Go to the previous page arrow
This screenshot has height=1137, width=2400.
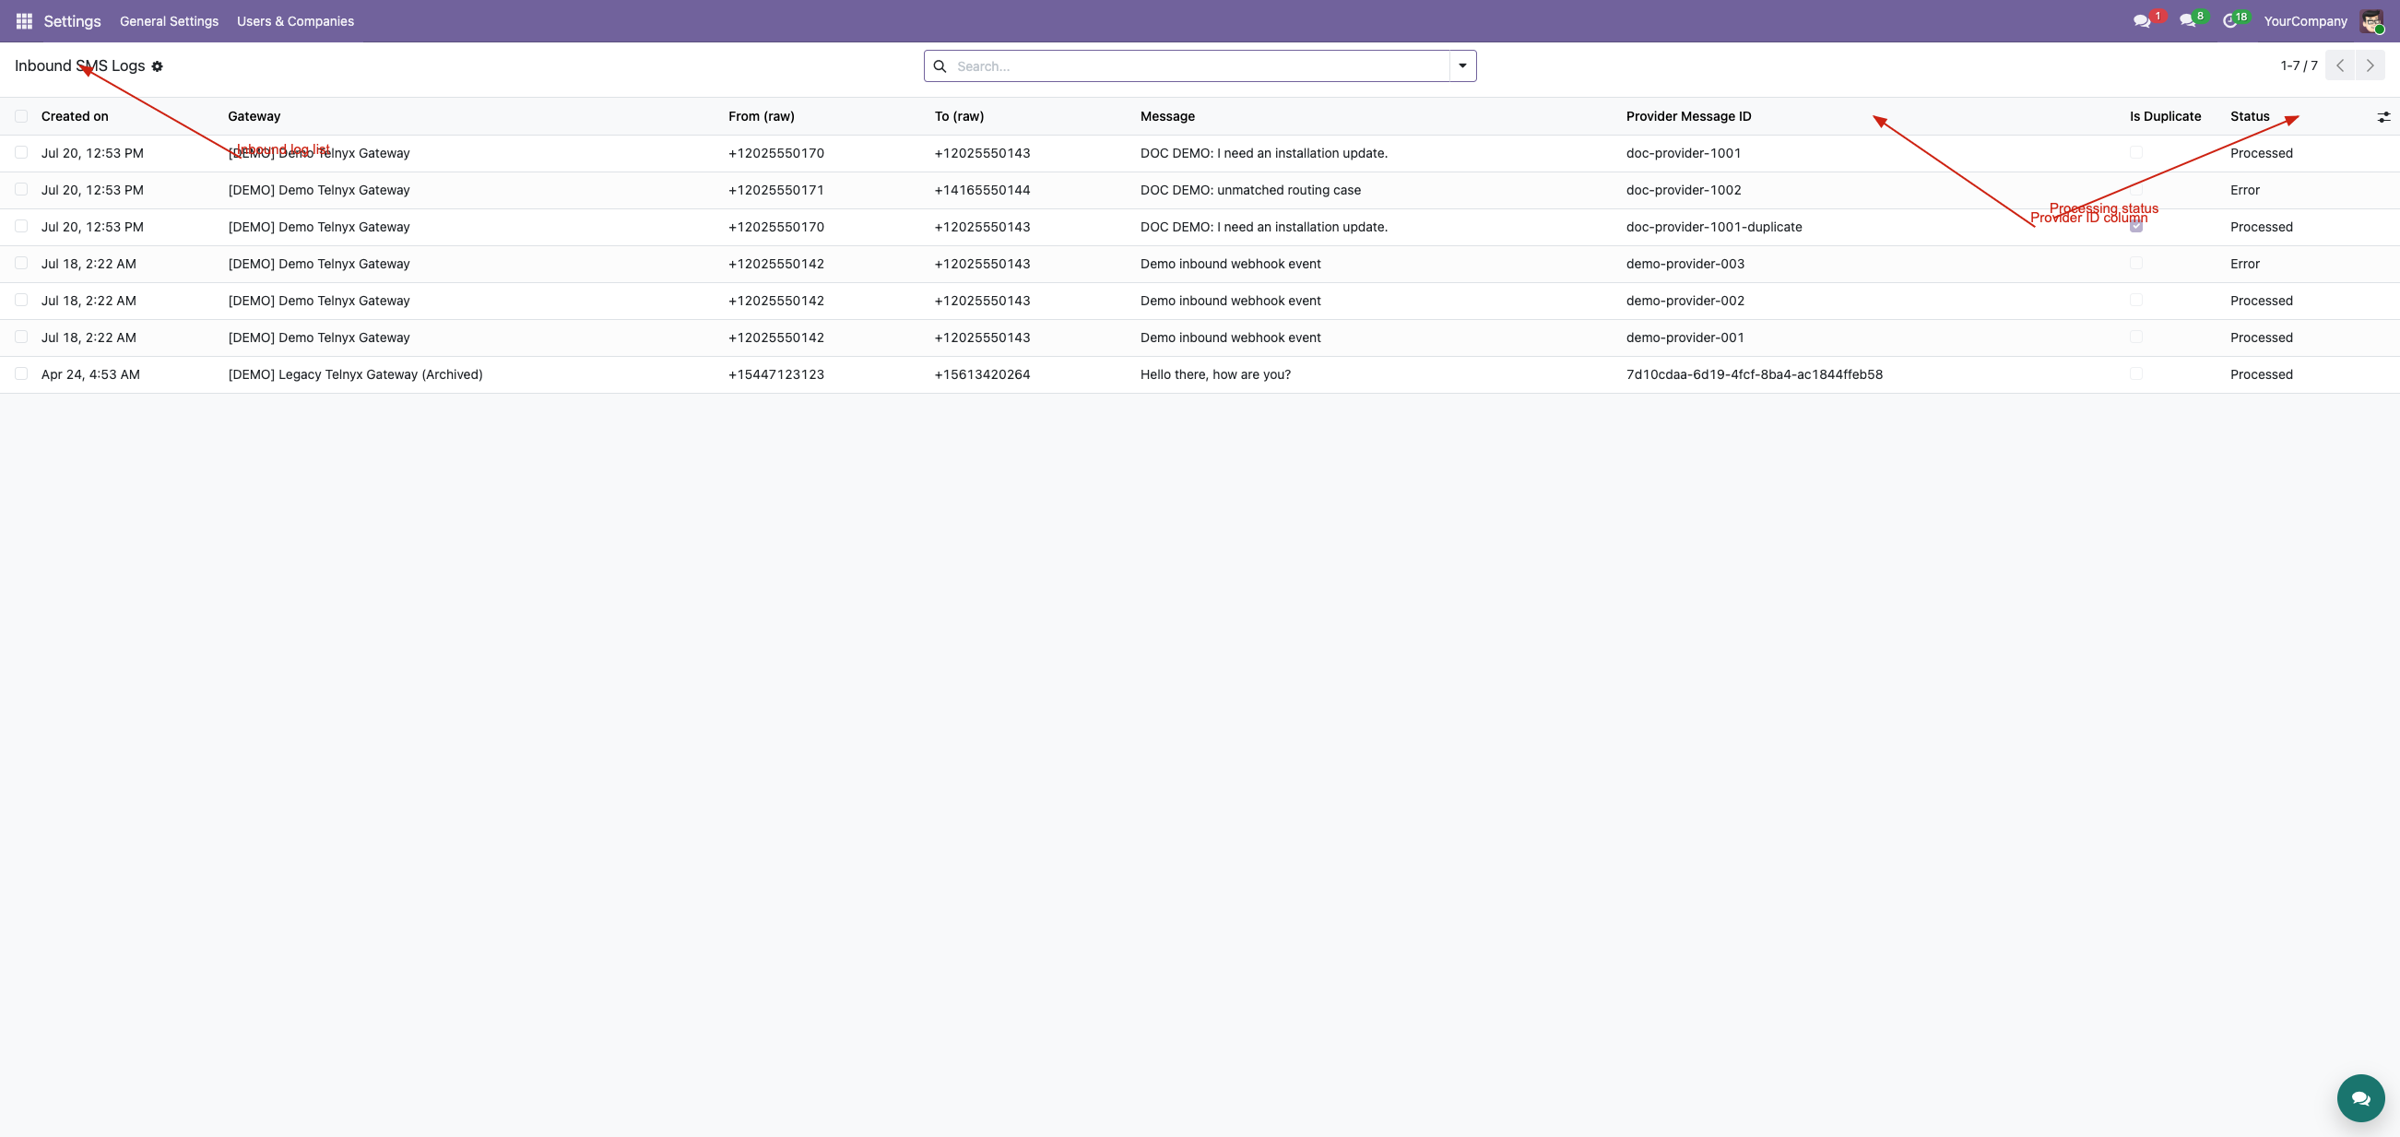pos(2340,66)
